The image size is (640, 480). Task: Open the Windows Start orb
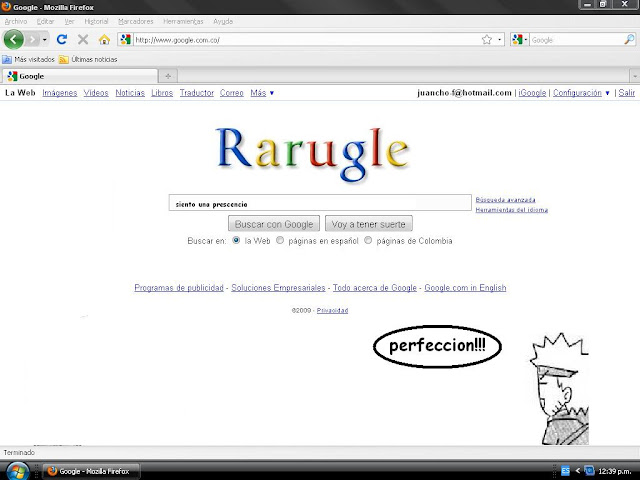18,471
